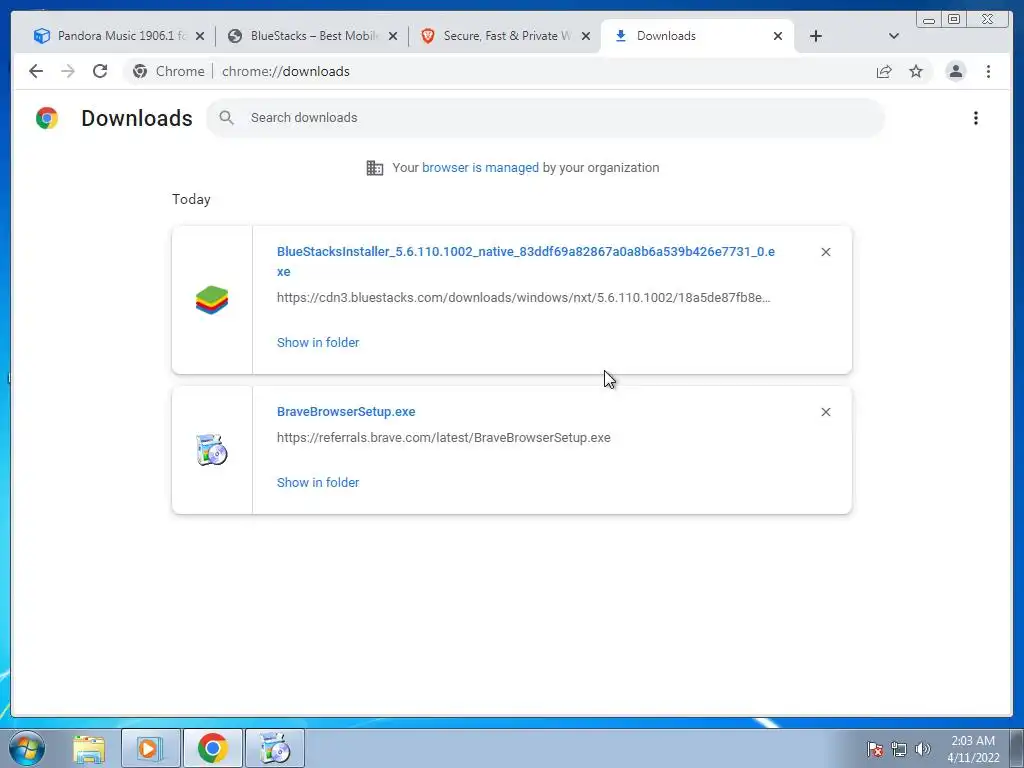This screenshot has width=1024, height=768.
Task: Click the forward navigation arrow
Action: 68,71
